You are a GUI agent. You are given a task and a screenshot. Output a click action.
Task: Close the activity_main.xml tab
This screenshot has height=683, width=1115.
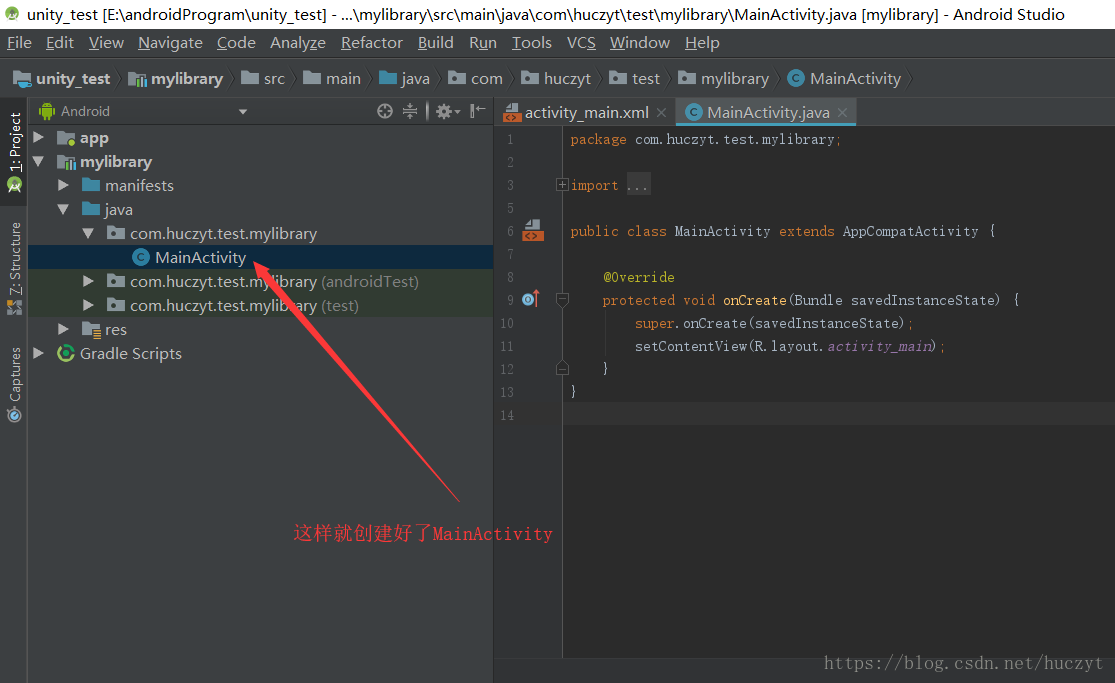[661, 112]
